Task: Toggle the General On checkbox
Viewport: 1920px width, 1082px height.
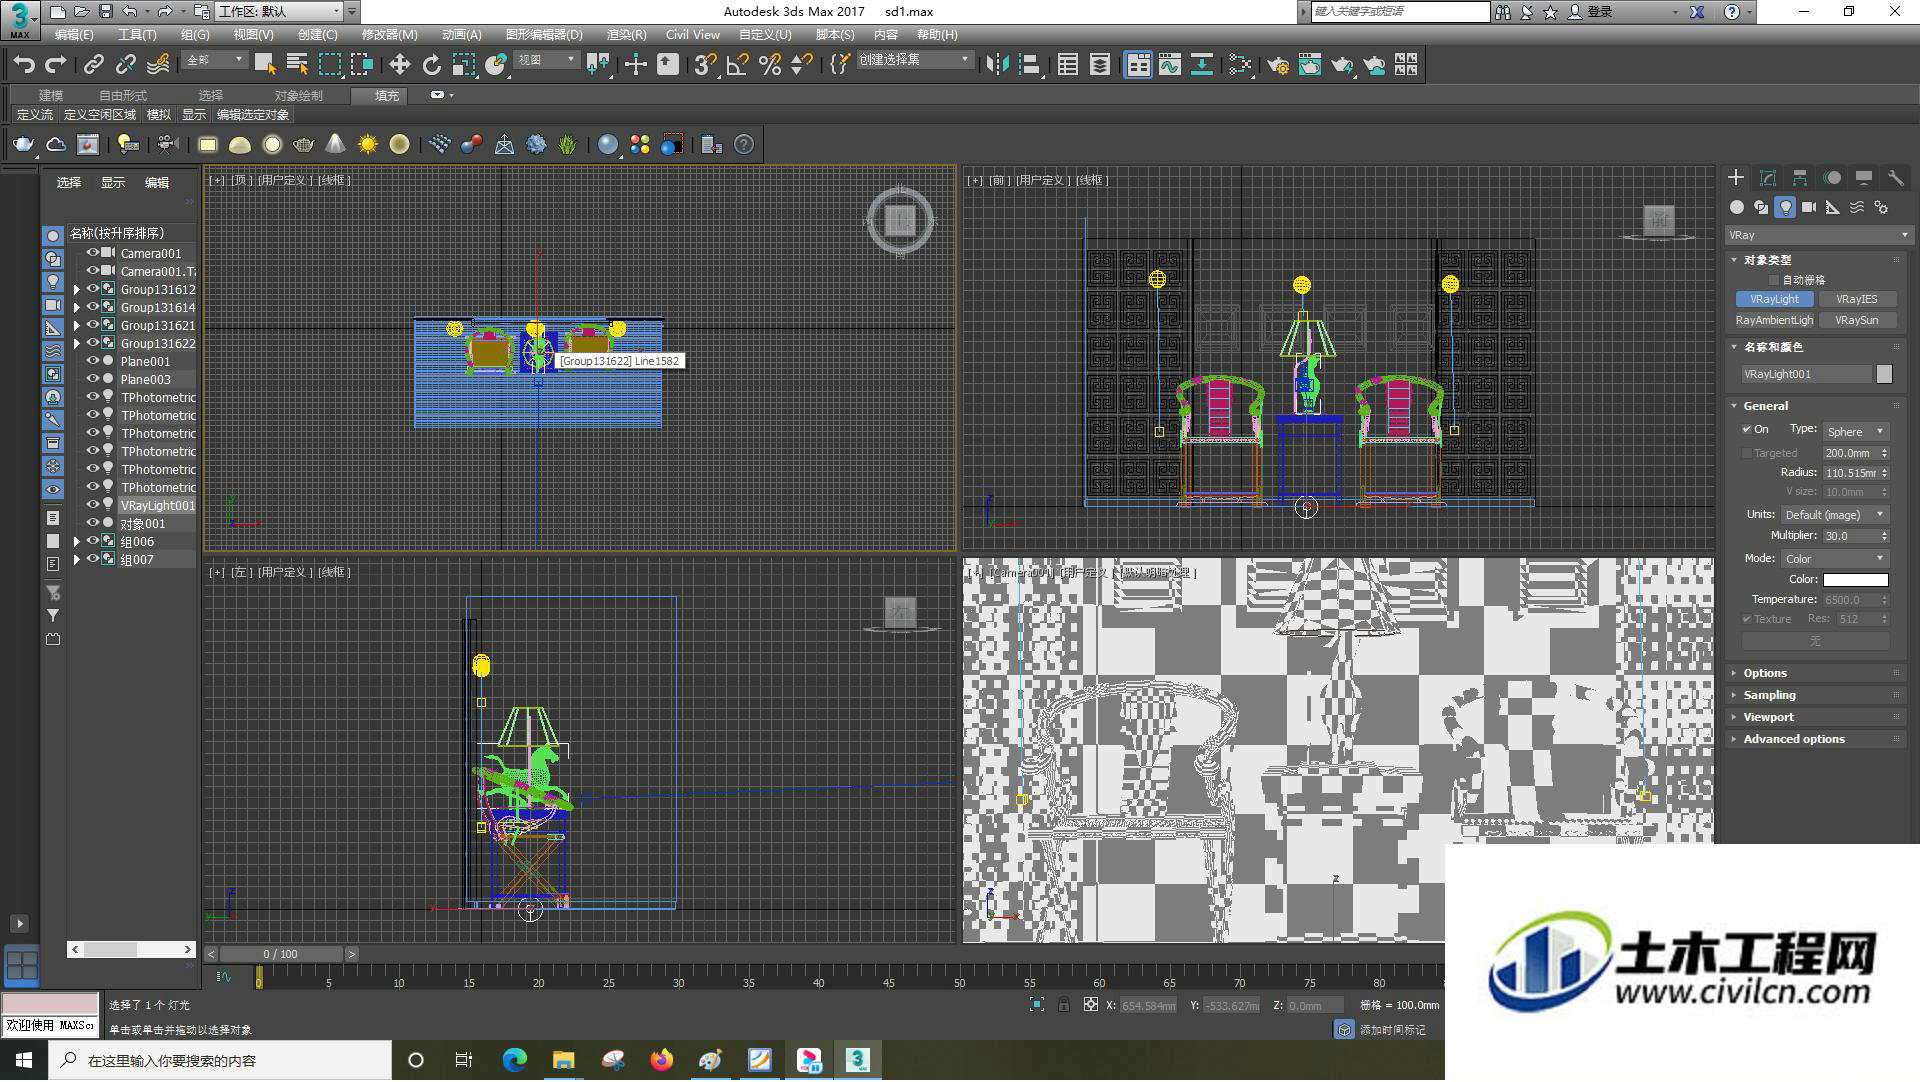Action: click(1747, 429)
